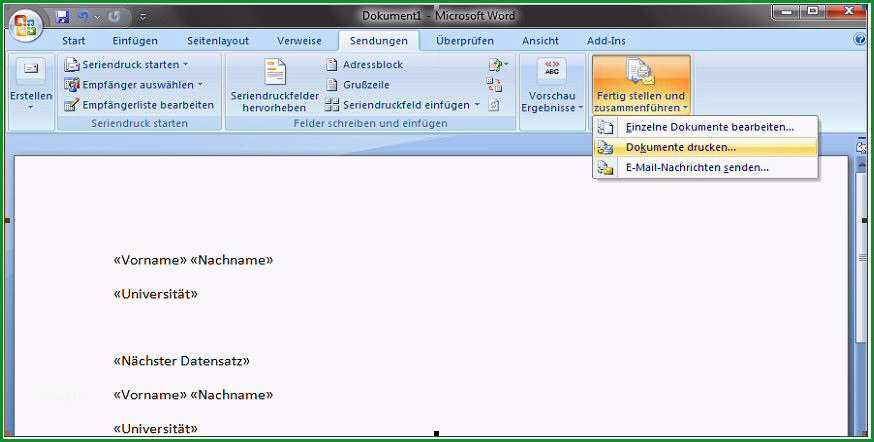Click the first «Vorname» merge field
Screen dimensions: 874x442
click(150, 260)
